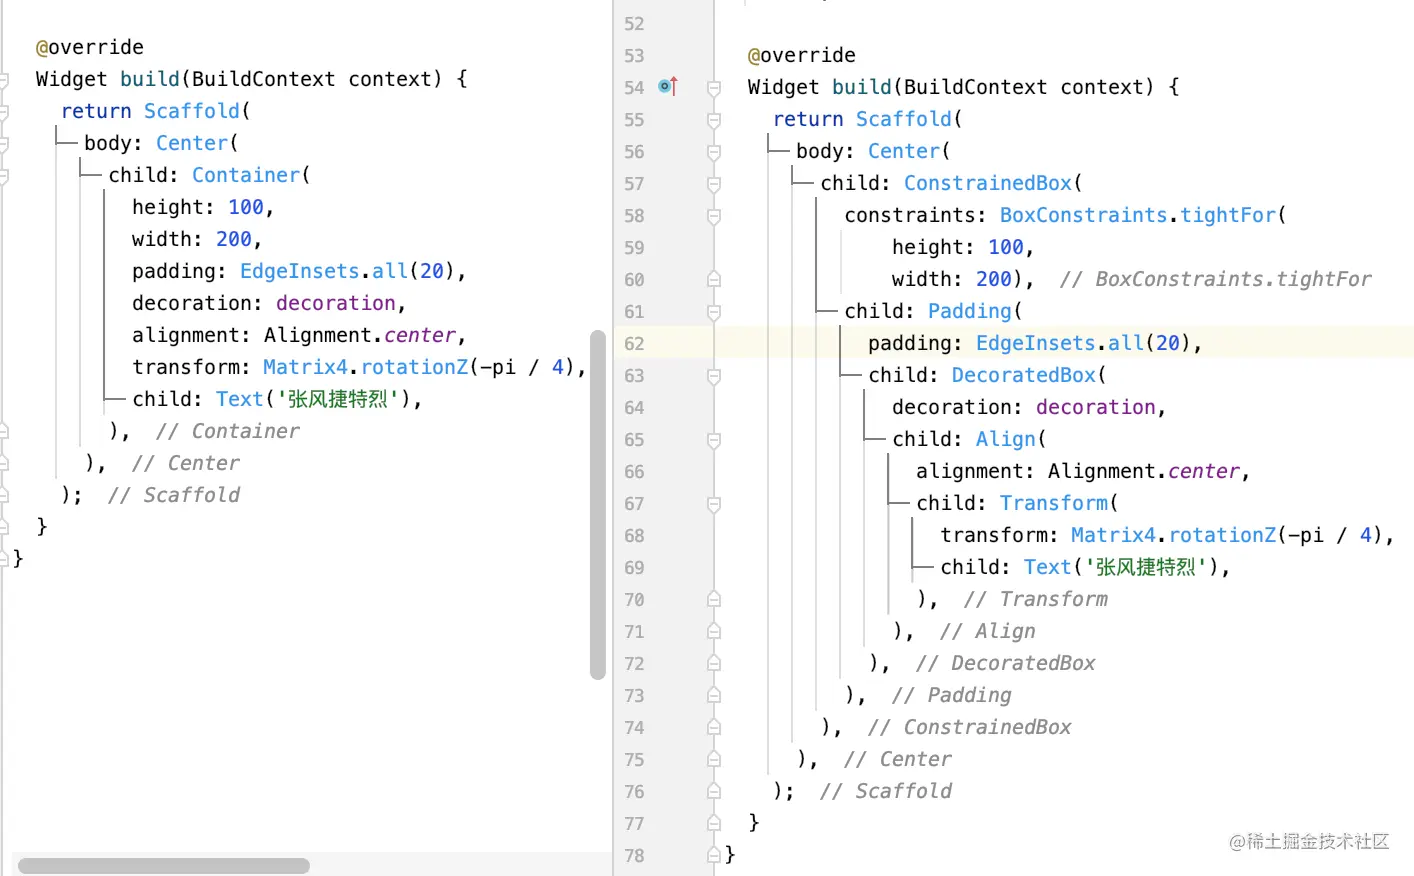Click the fold end marker at line 78
The height and width of the screenshot is (876, 1414).
click(714, 855)
